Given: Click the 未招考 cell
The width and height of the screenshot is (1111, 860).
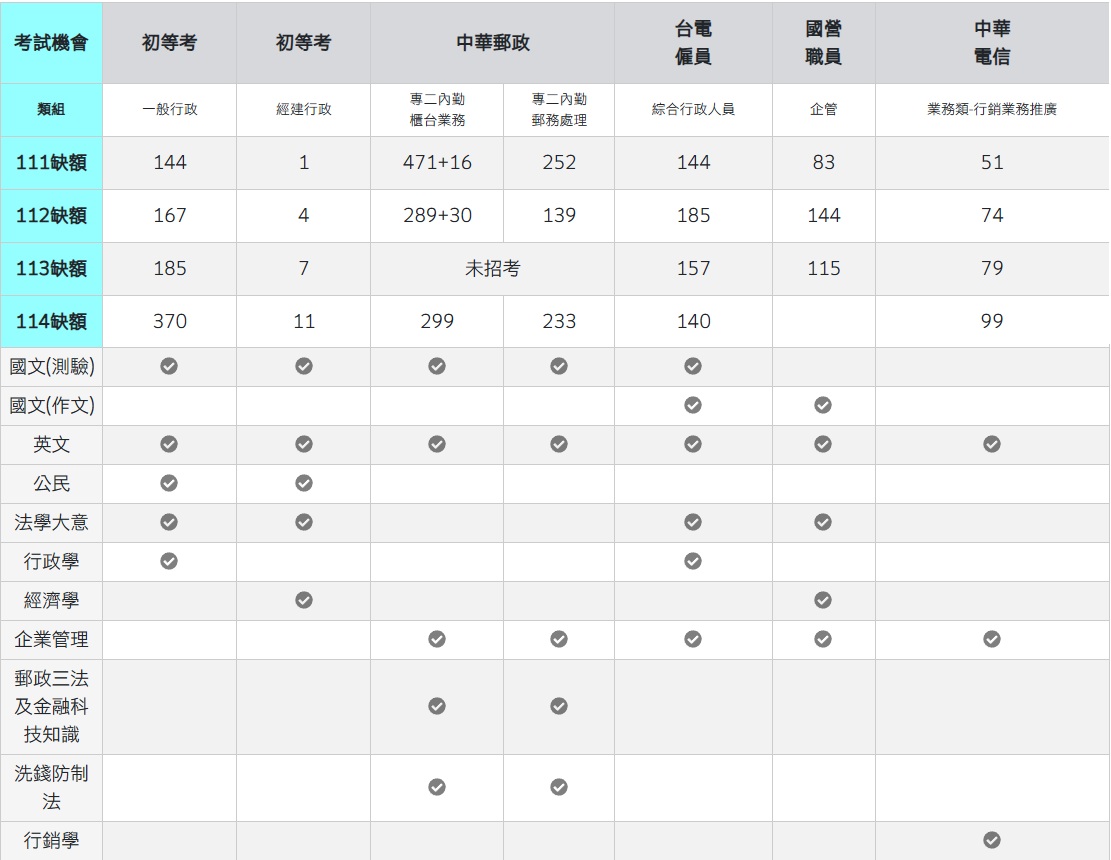Looking at the screenshot, I should point(492,268).
